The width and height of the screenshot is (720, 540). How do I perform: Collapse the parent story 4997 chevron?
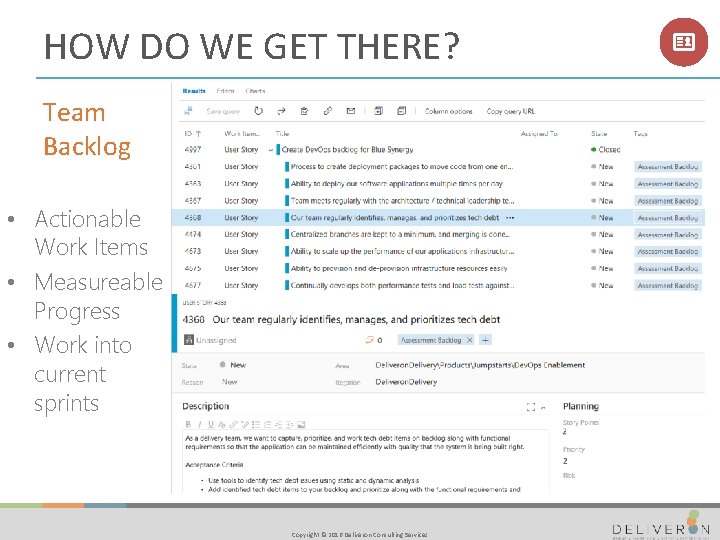270,150
